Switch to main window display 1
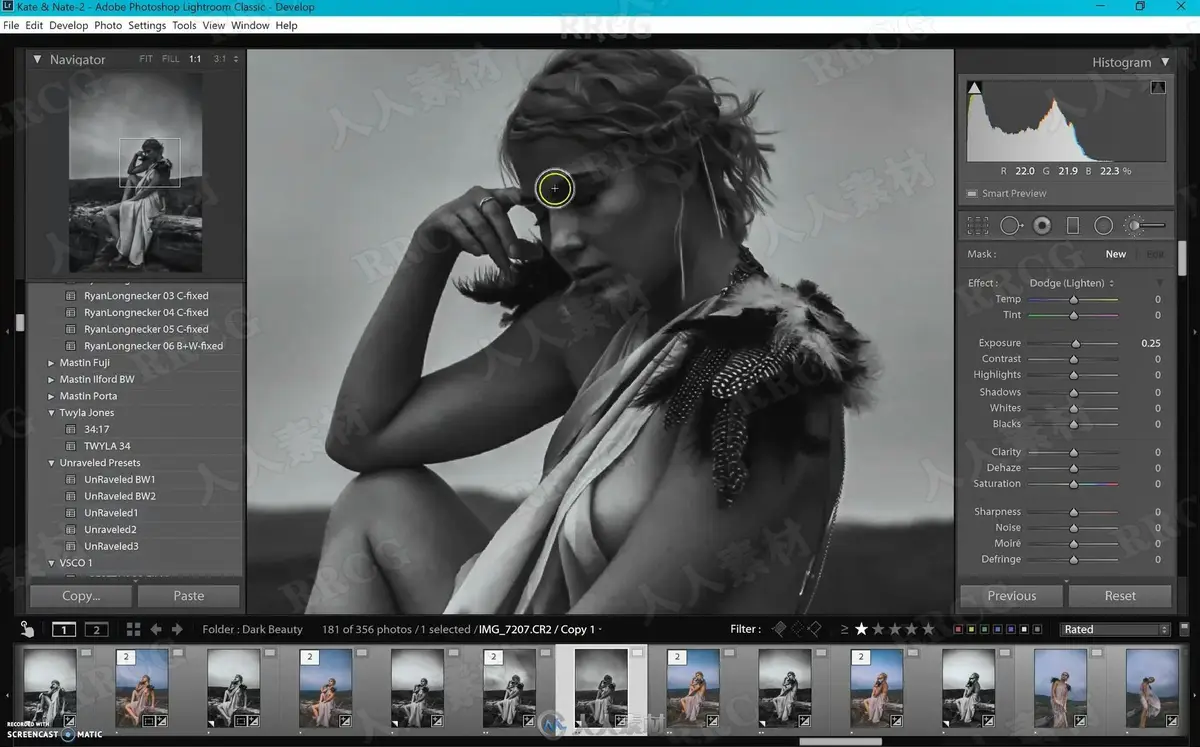 coord(64,629)
